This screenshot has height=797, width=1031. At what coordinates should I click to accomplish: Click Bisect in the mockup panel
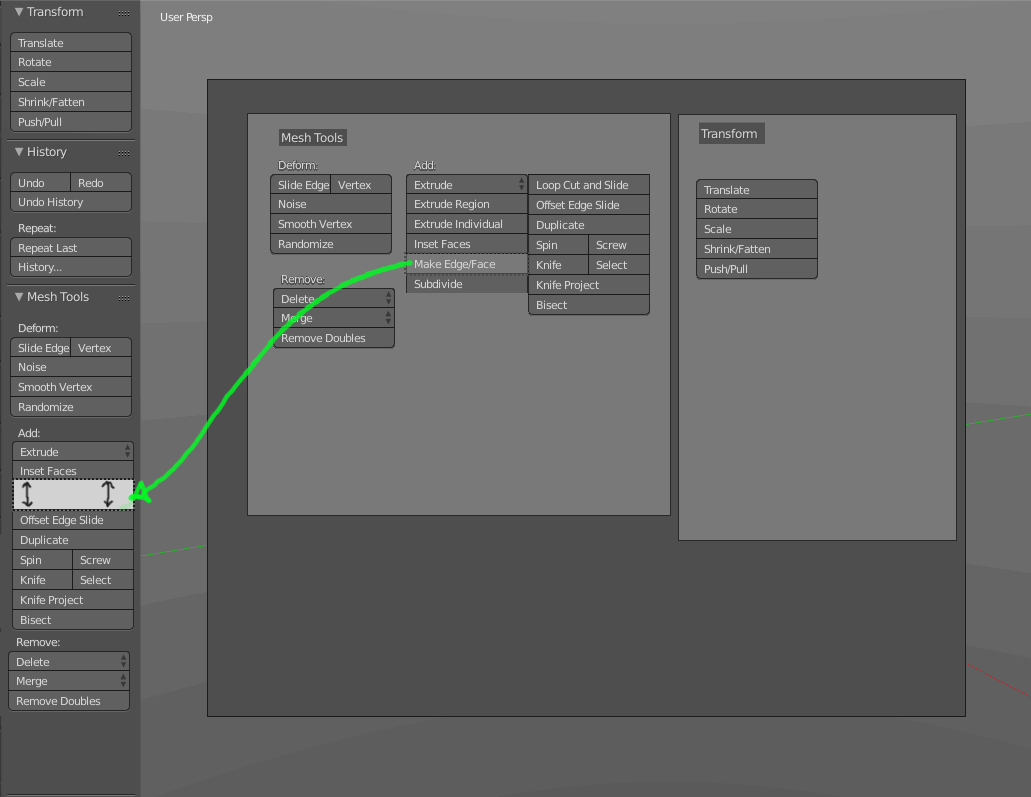(589, 305)
